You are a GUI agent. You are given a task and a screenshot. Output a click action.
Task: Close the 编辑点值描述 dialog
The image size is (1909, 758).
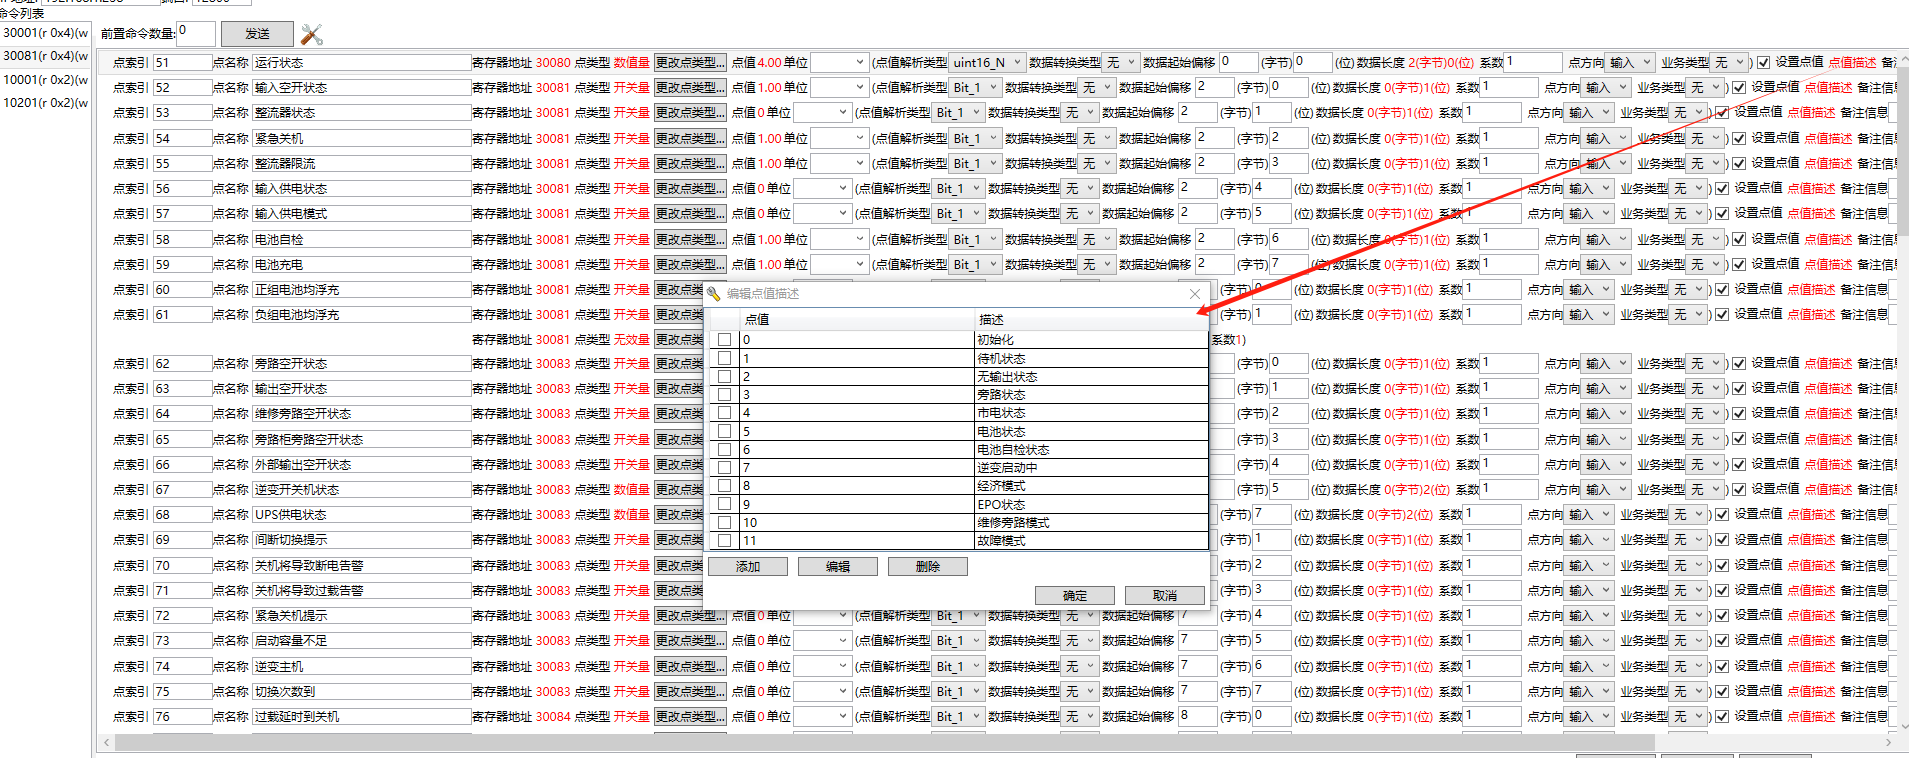click(x=1194, y=294)
